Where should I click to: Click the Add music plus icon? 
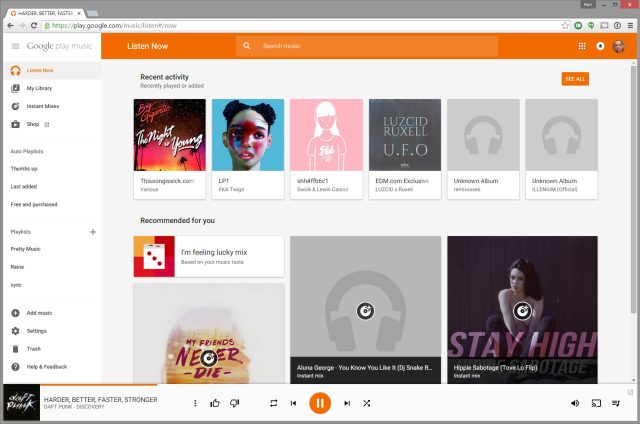click(16, 313)
